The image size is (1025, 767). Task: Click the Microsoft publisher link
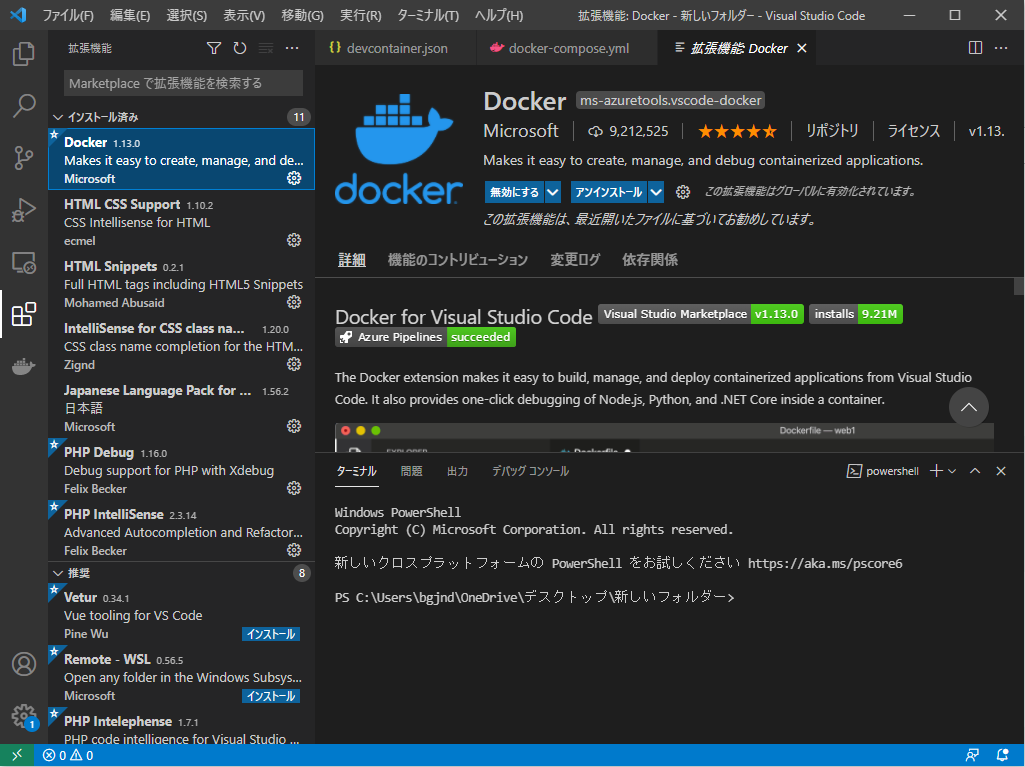point(521,131)
